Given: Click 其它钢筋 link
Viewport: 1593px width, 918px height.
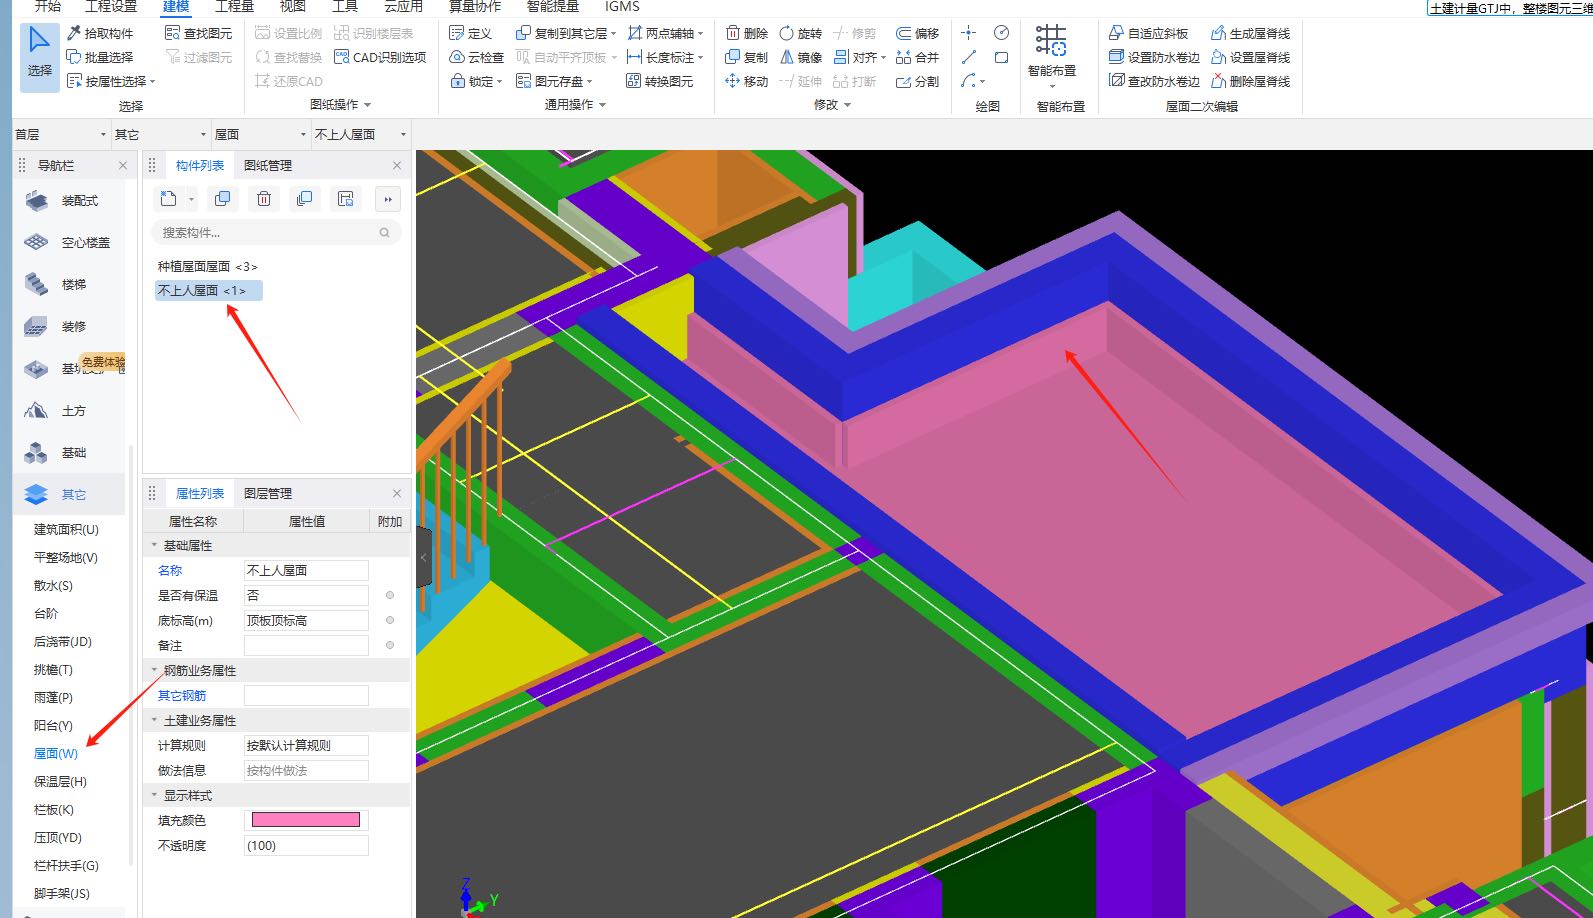Looking at the screenshot, I should point(182,696).
